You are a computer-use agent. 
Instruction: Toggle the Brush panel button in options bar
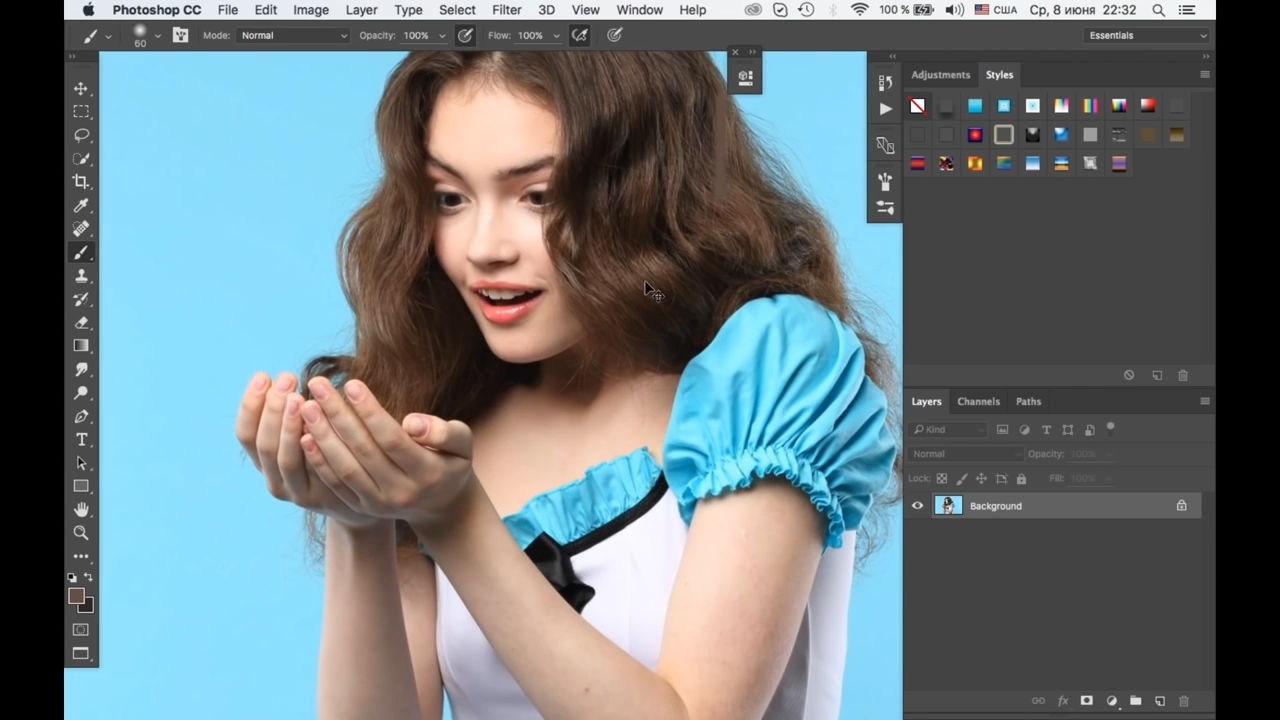click(180, 35)
